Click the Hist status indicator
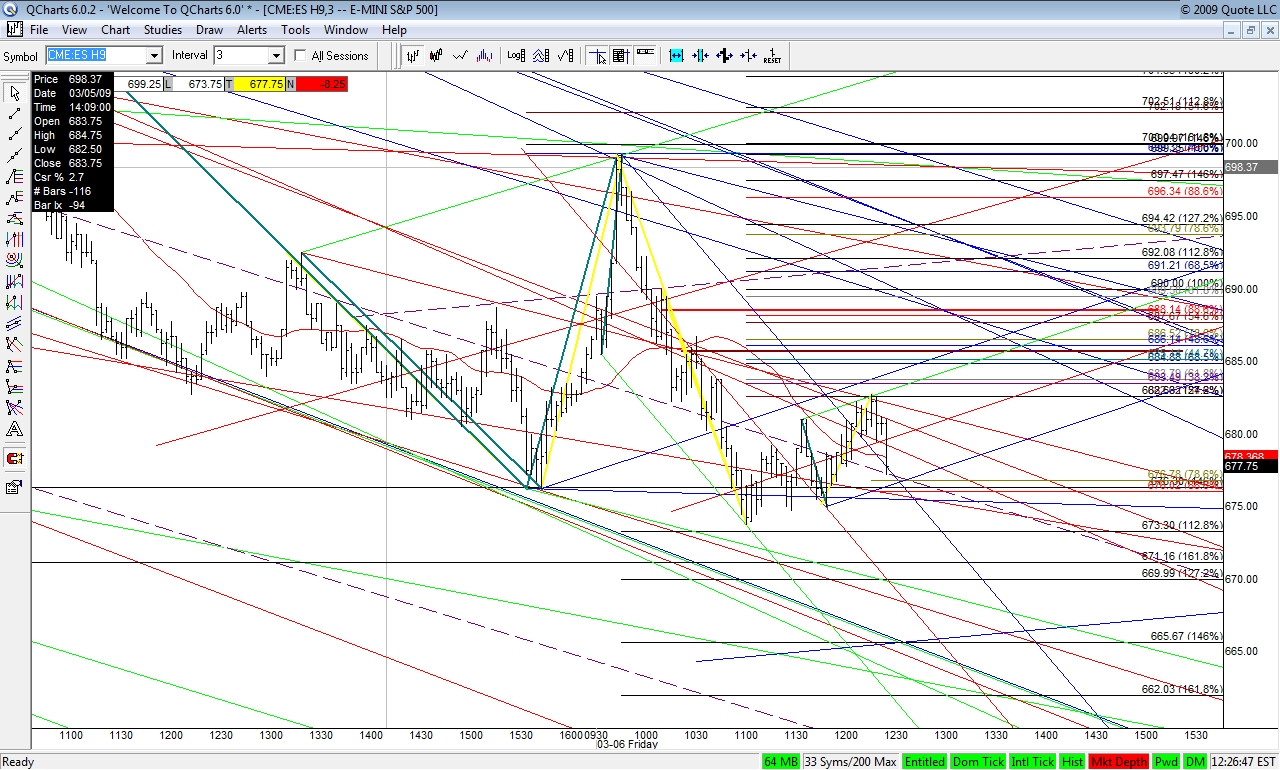Viewport: 1280px width, 770px height. coord(1072,762)
